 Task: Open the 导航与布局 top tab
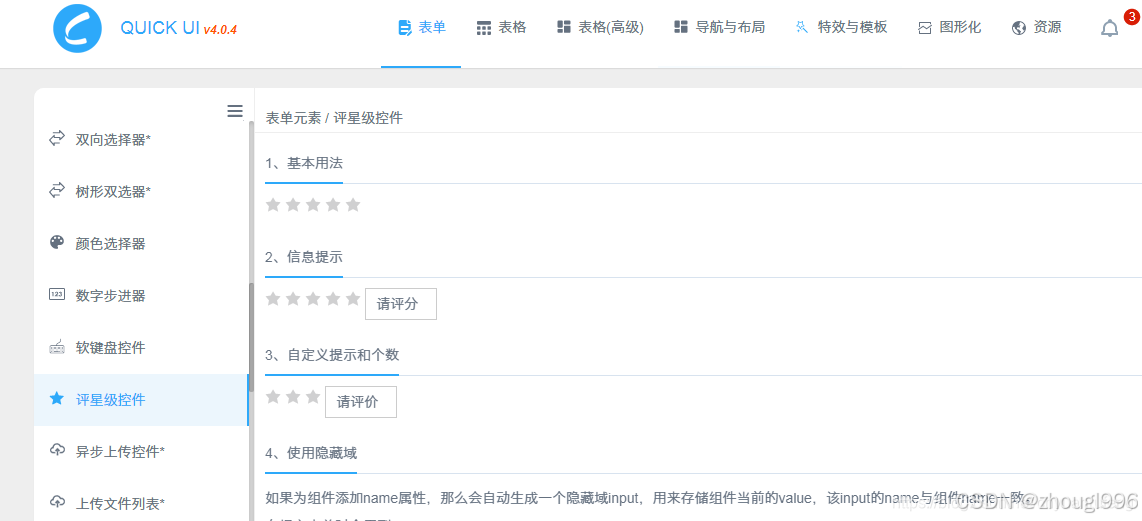(719, 28)
